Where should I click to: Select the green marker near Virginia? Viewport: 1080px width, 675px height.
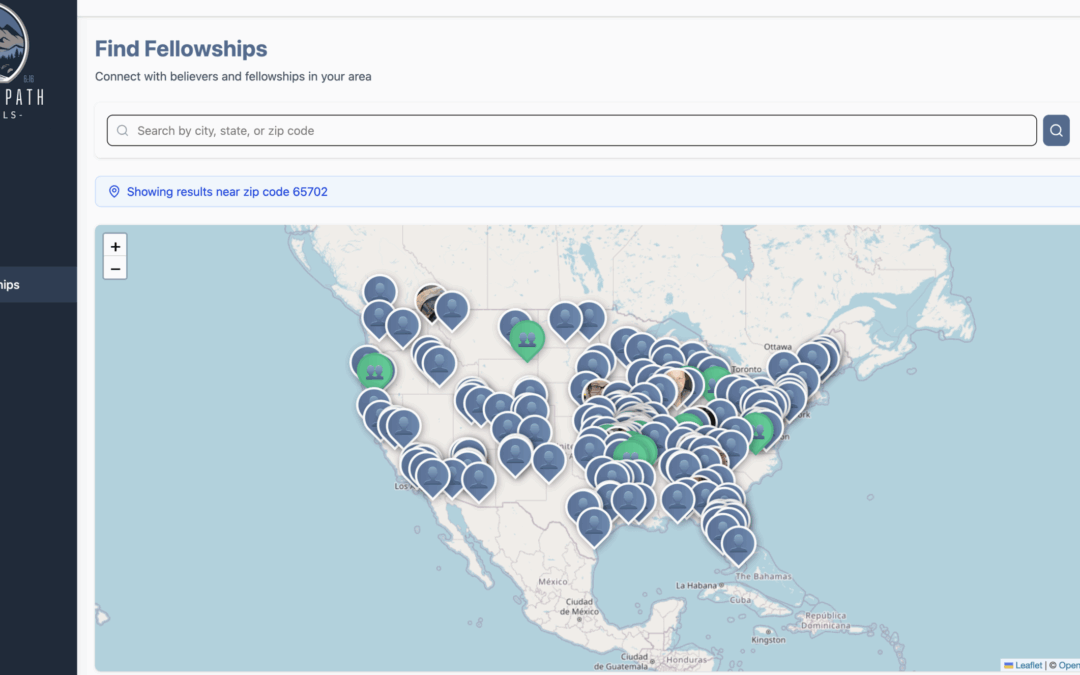pos(758,430)
